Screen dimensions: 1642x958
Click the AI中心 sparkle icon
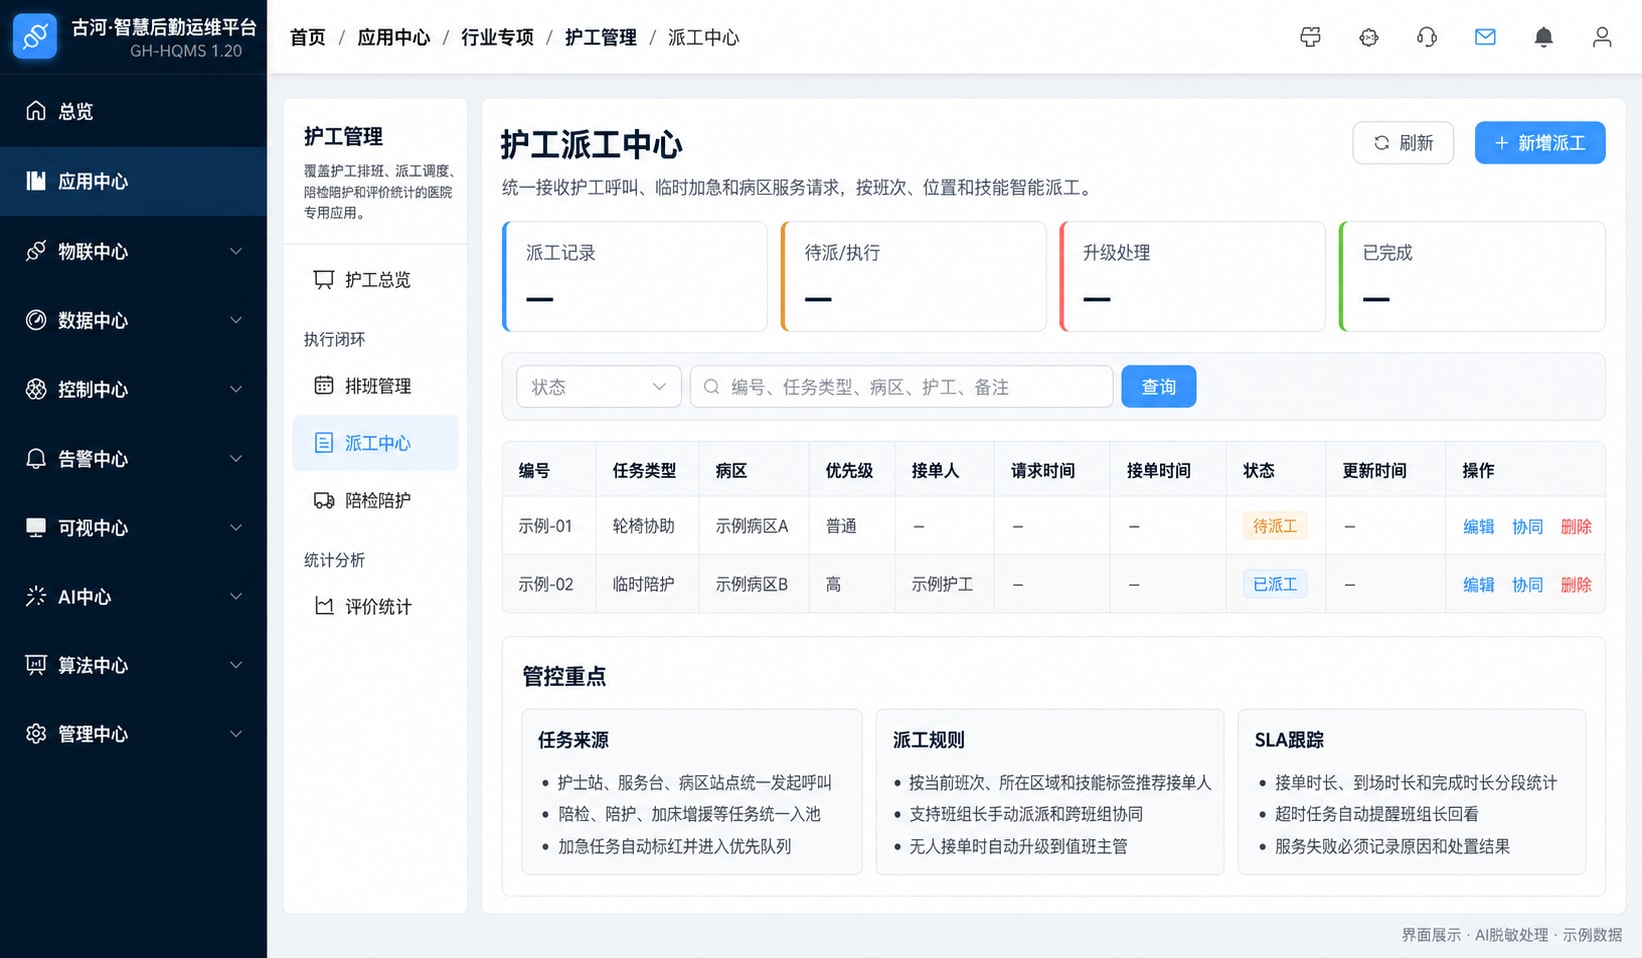pyautogui.click(x=36, y=596)
